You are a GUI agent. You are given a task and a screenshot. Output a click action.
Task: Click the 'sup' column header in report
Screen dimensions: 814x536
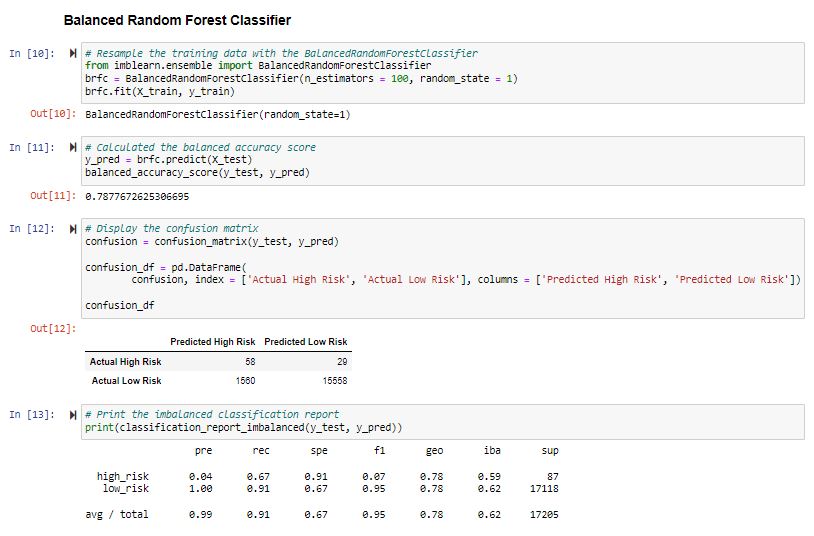[550, 451]
